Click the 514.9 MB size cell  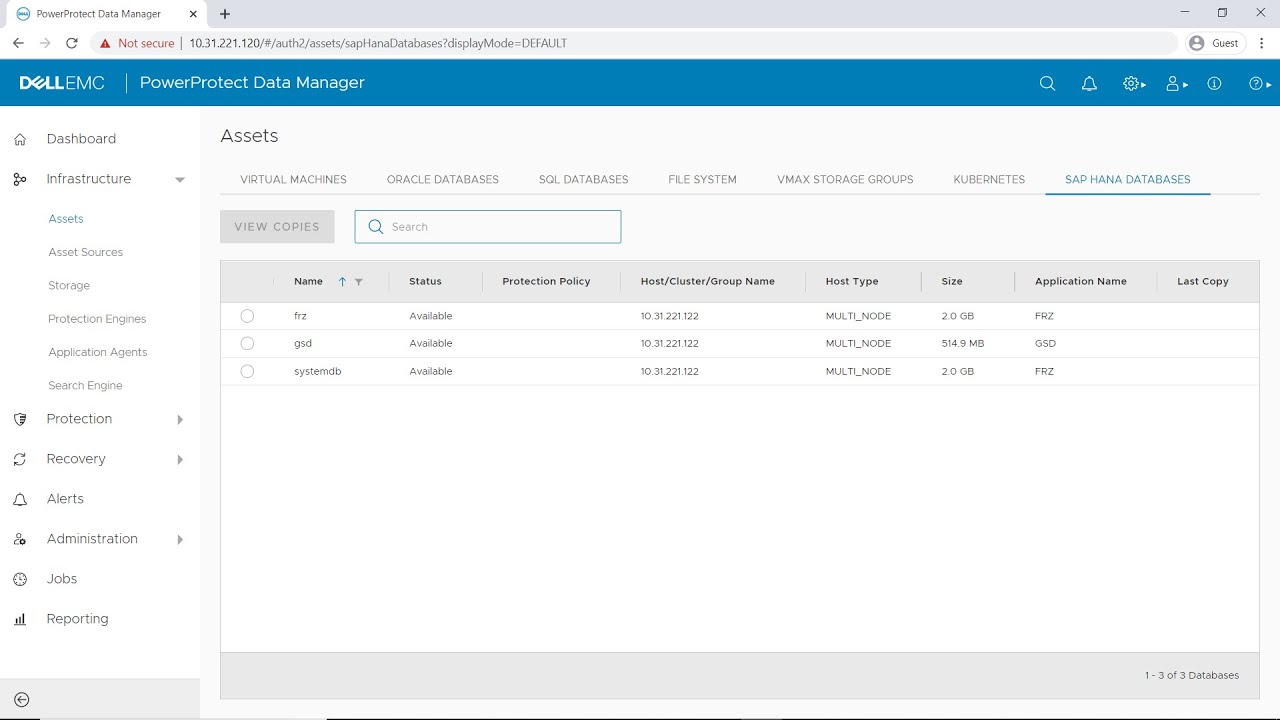click(x=963, y=344)
